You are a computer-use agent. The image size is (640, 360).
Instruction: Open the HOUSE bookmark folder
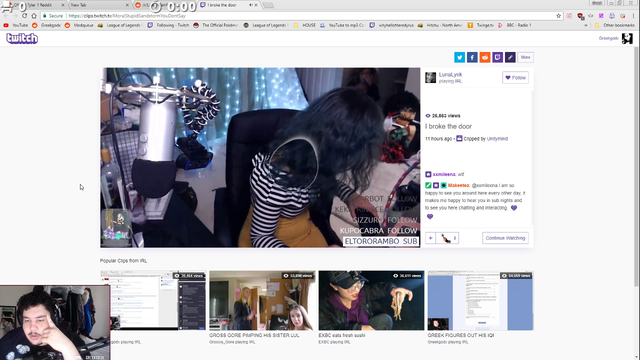point(304,25)
